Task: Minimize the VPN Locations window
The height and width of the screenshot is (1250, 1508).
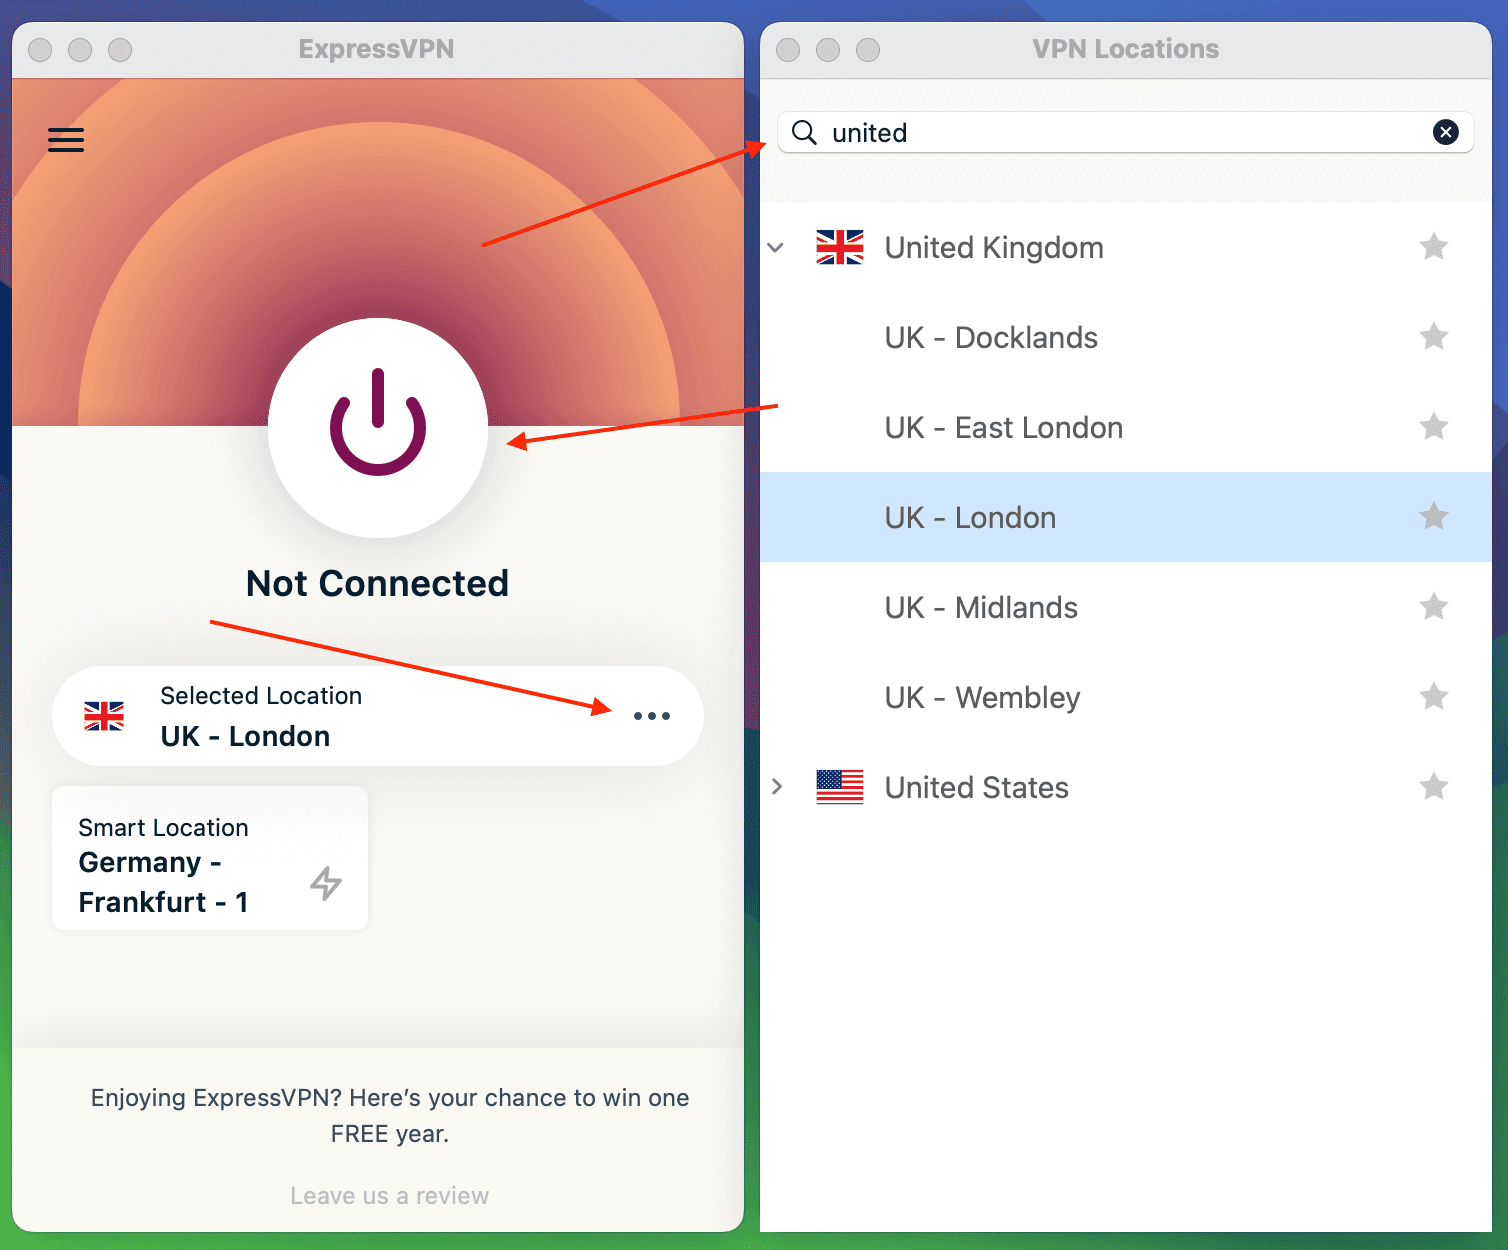Action: pyautogui.click(x=828, y=49)
